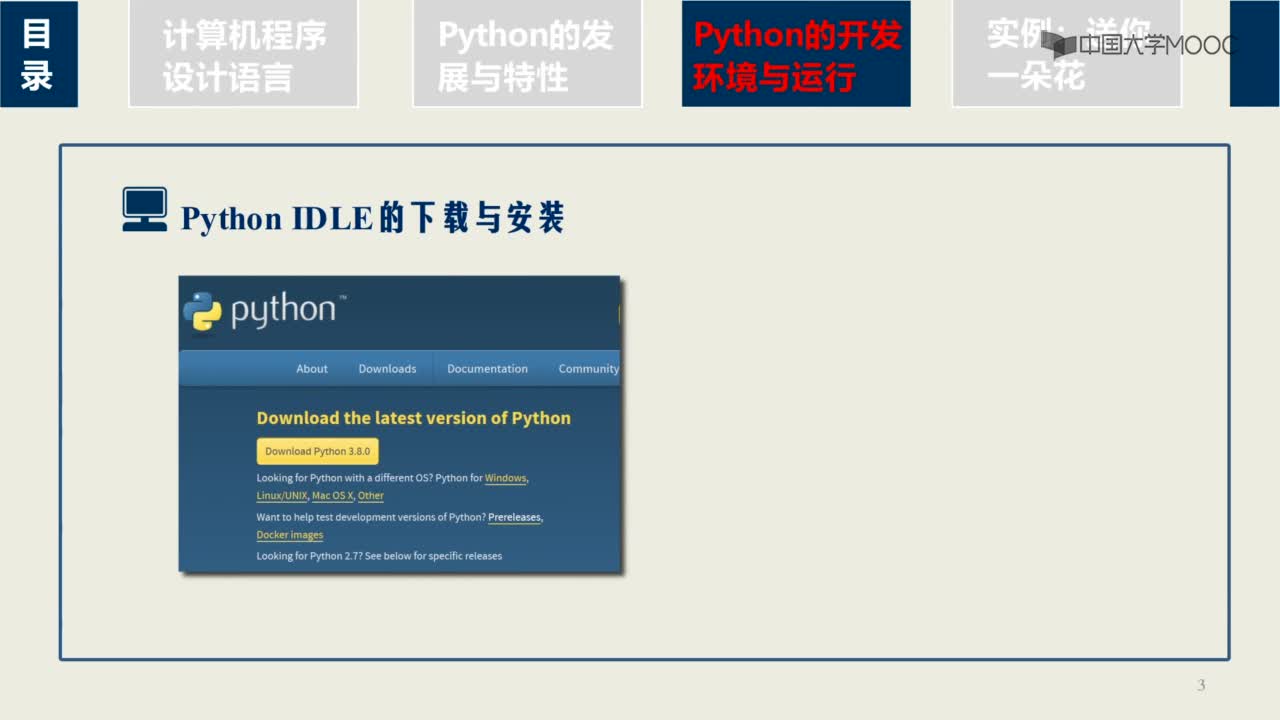Click the python wordmark text
This screenshot has height=720, width=1280.
pyautogui.click(x=283, y=311)
